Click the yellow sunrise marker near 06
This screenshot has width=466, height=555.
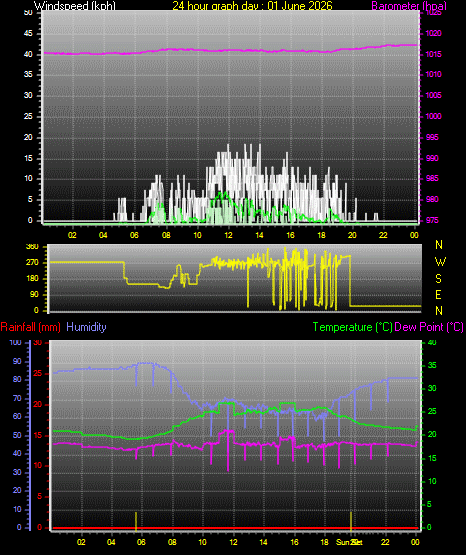(136, 521)
